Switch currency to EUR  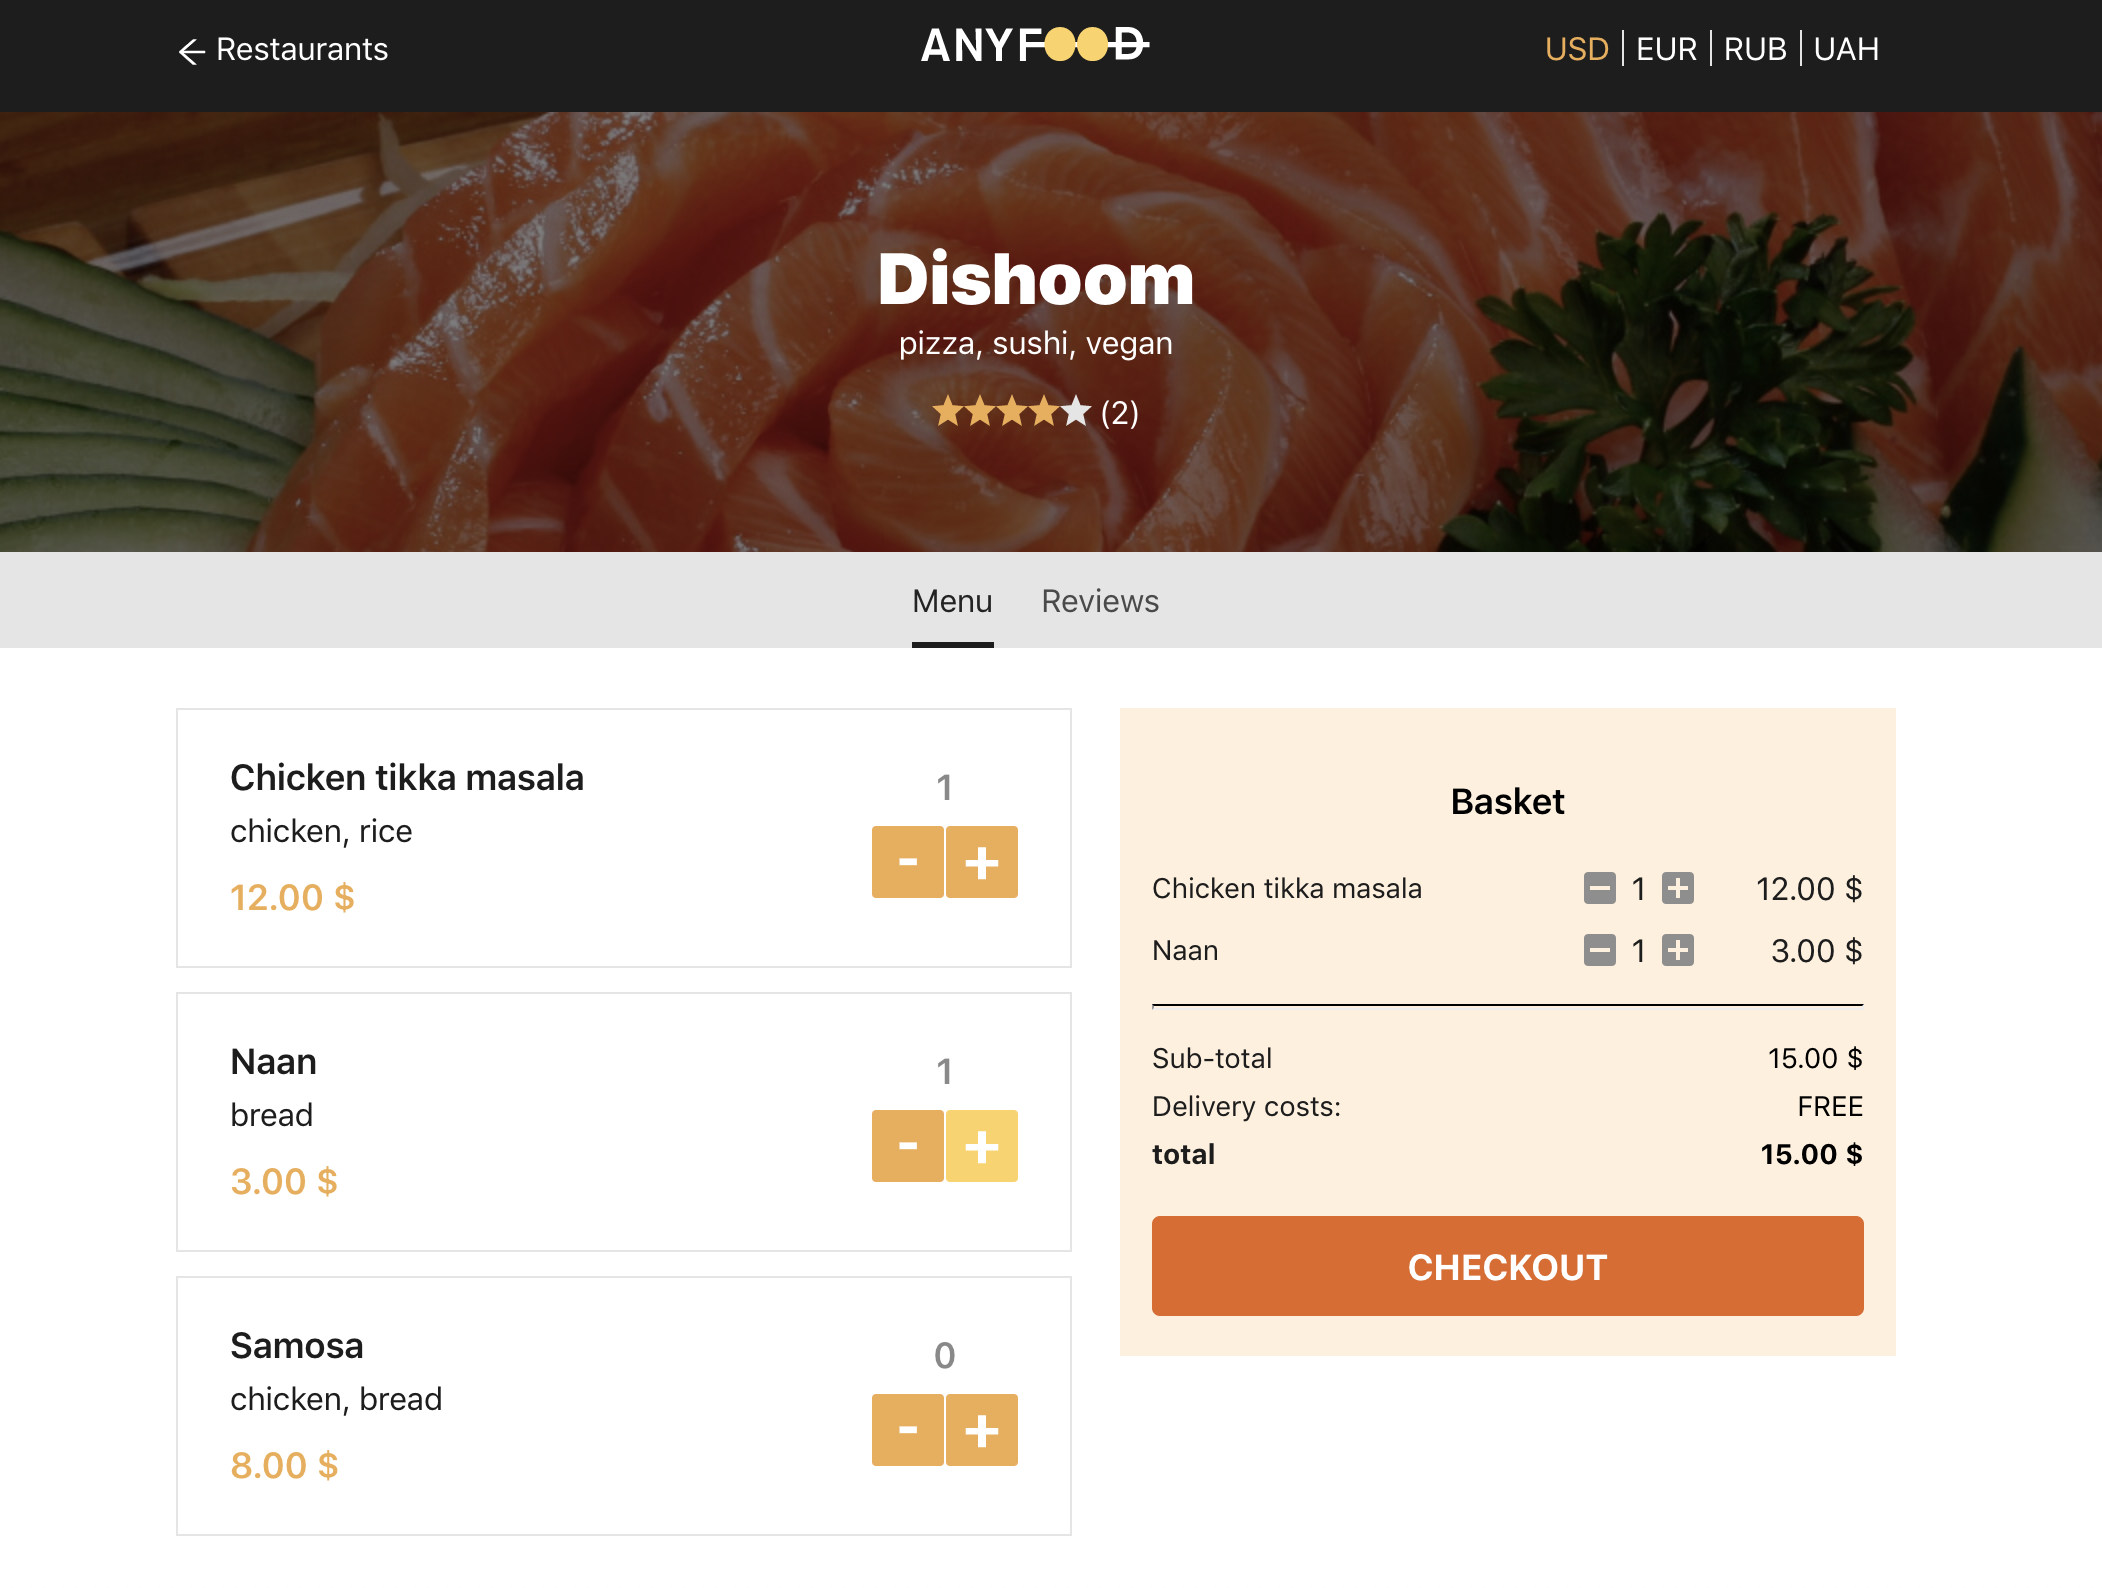tap(1665, 49)
